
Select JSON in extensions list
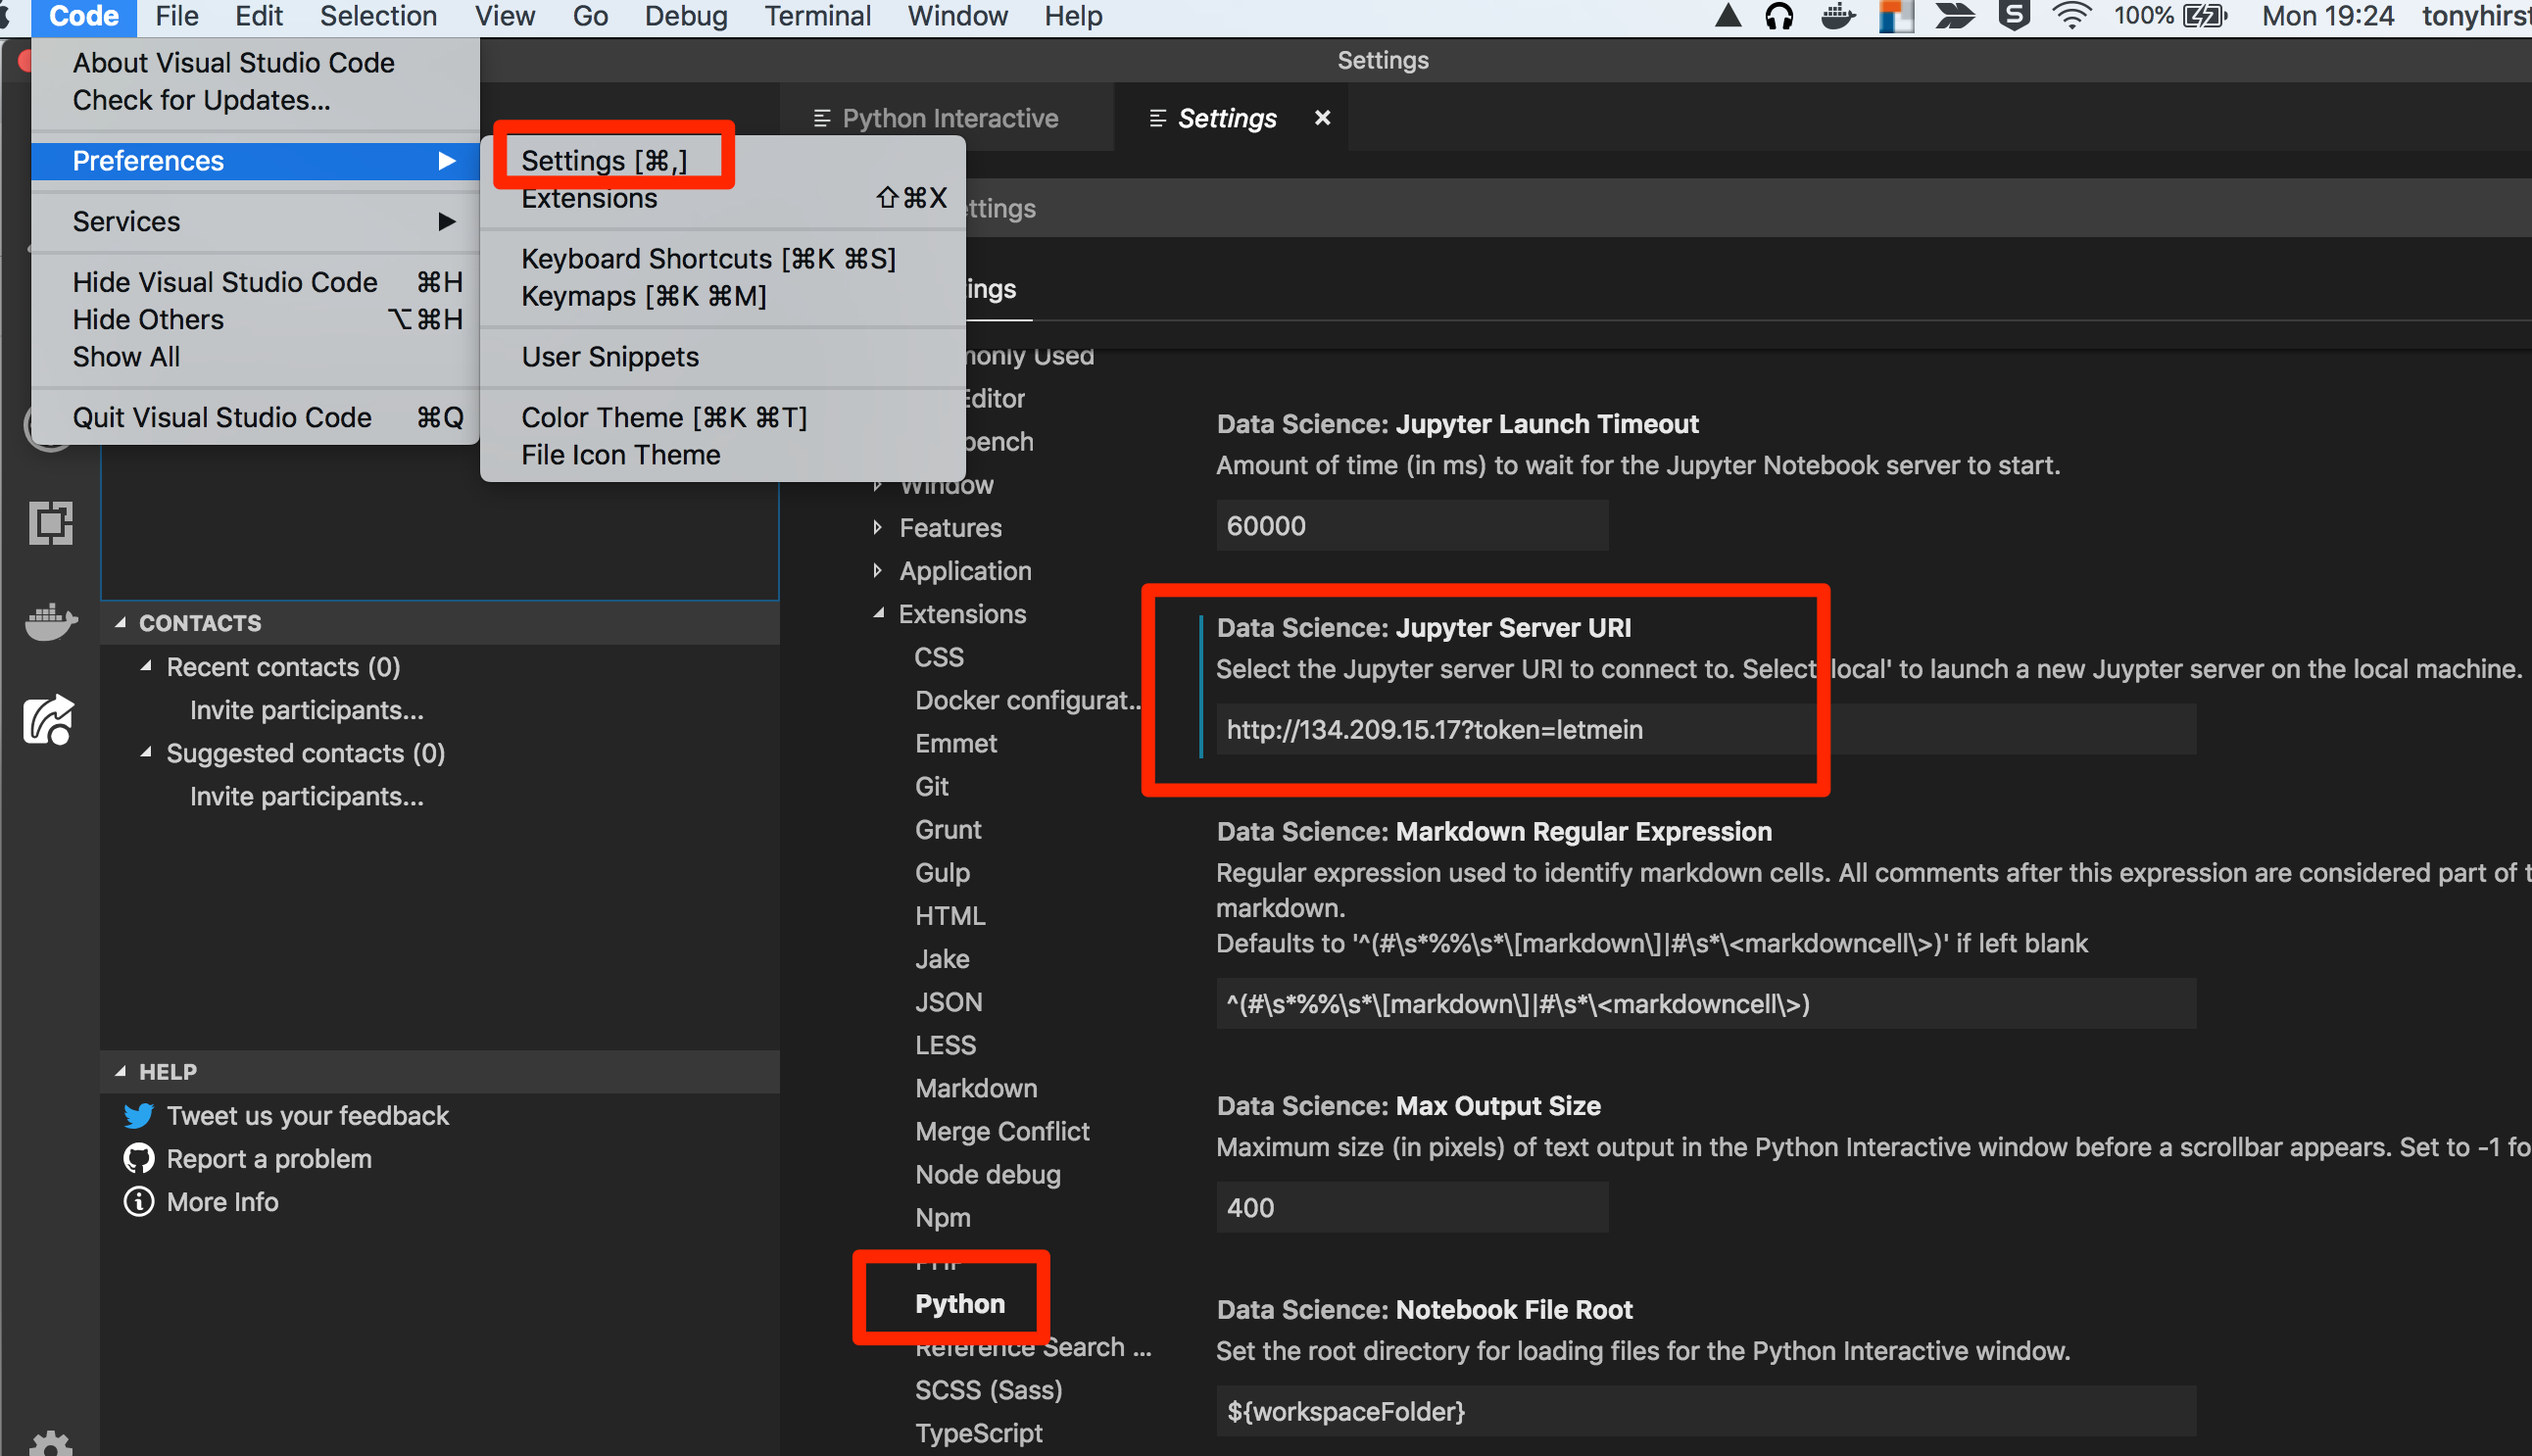click(948, 1001)
